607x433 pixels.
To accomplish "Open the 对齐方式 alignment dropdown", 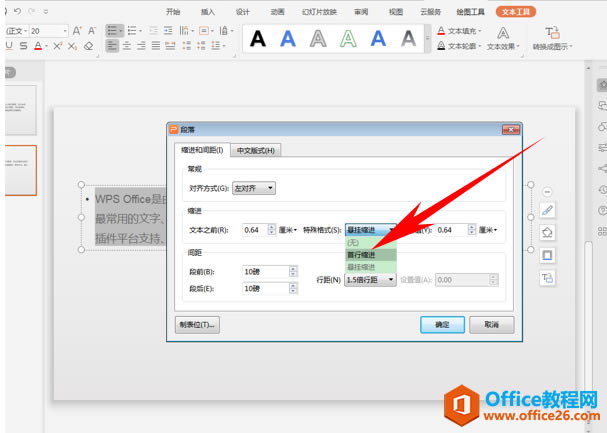I will pos(254,188).
